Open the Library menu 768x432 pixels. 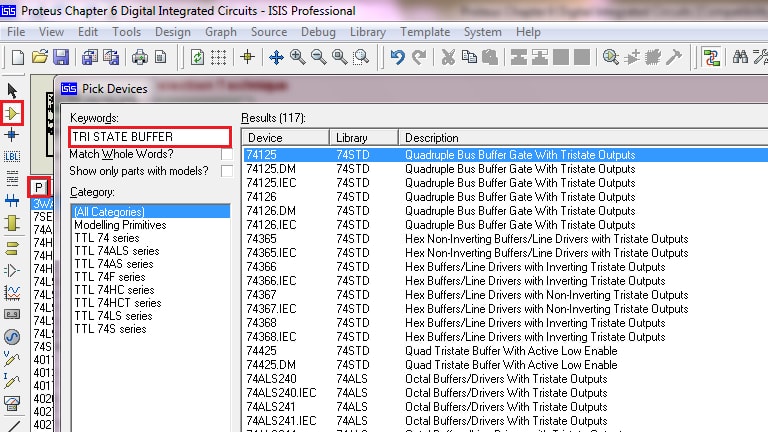(368, 32)
